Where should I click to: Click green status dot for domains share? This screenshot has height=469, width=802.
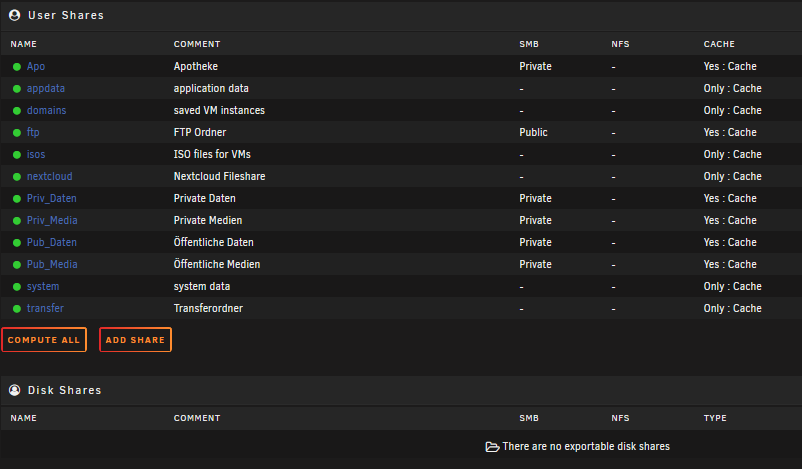pyautogui.click(x=17, y=110)
